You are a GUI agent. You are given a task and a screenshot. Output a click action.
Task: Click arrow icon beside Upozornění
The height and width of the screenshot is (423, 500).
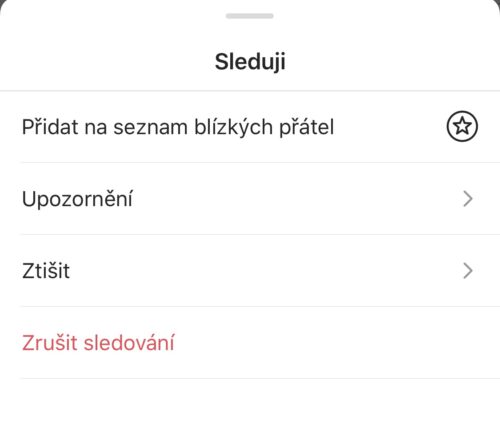pos(468,199)
